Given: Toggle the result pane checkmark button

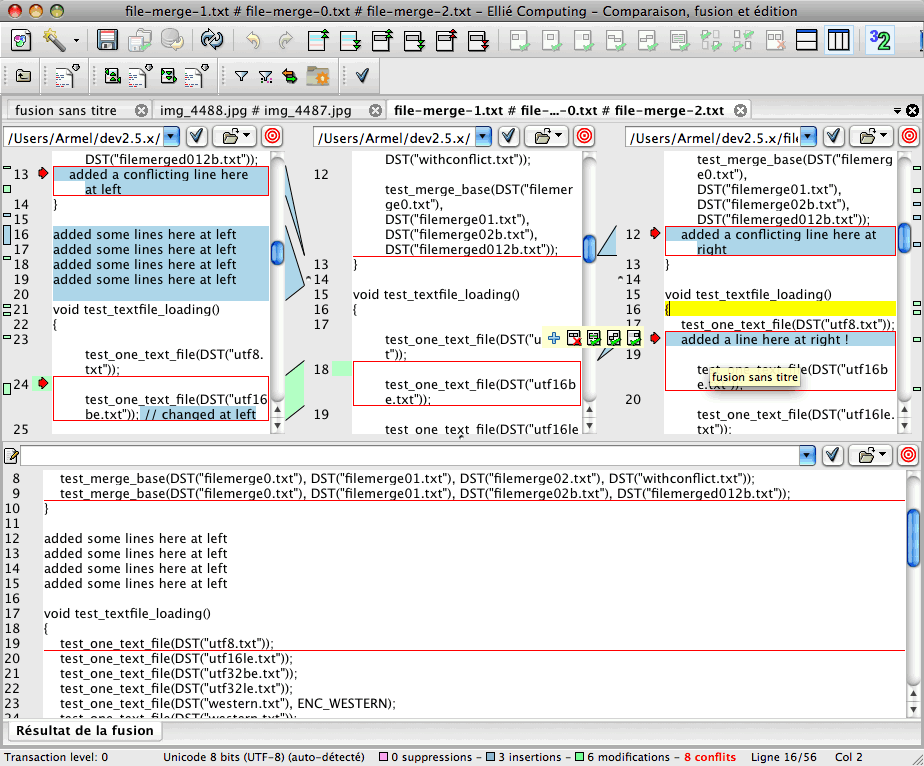Looking at the screenshot, I should coord(832,455).
